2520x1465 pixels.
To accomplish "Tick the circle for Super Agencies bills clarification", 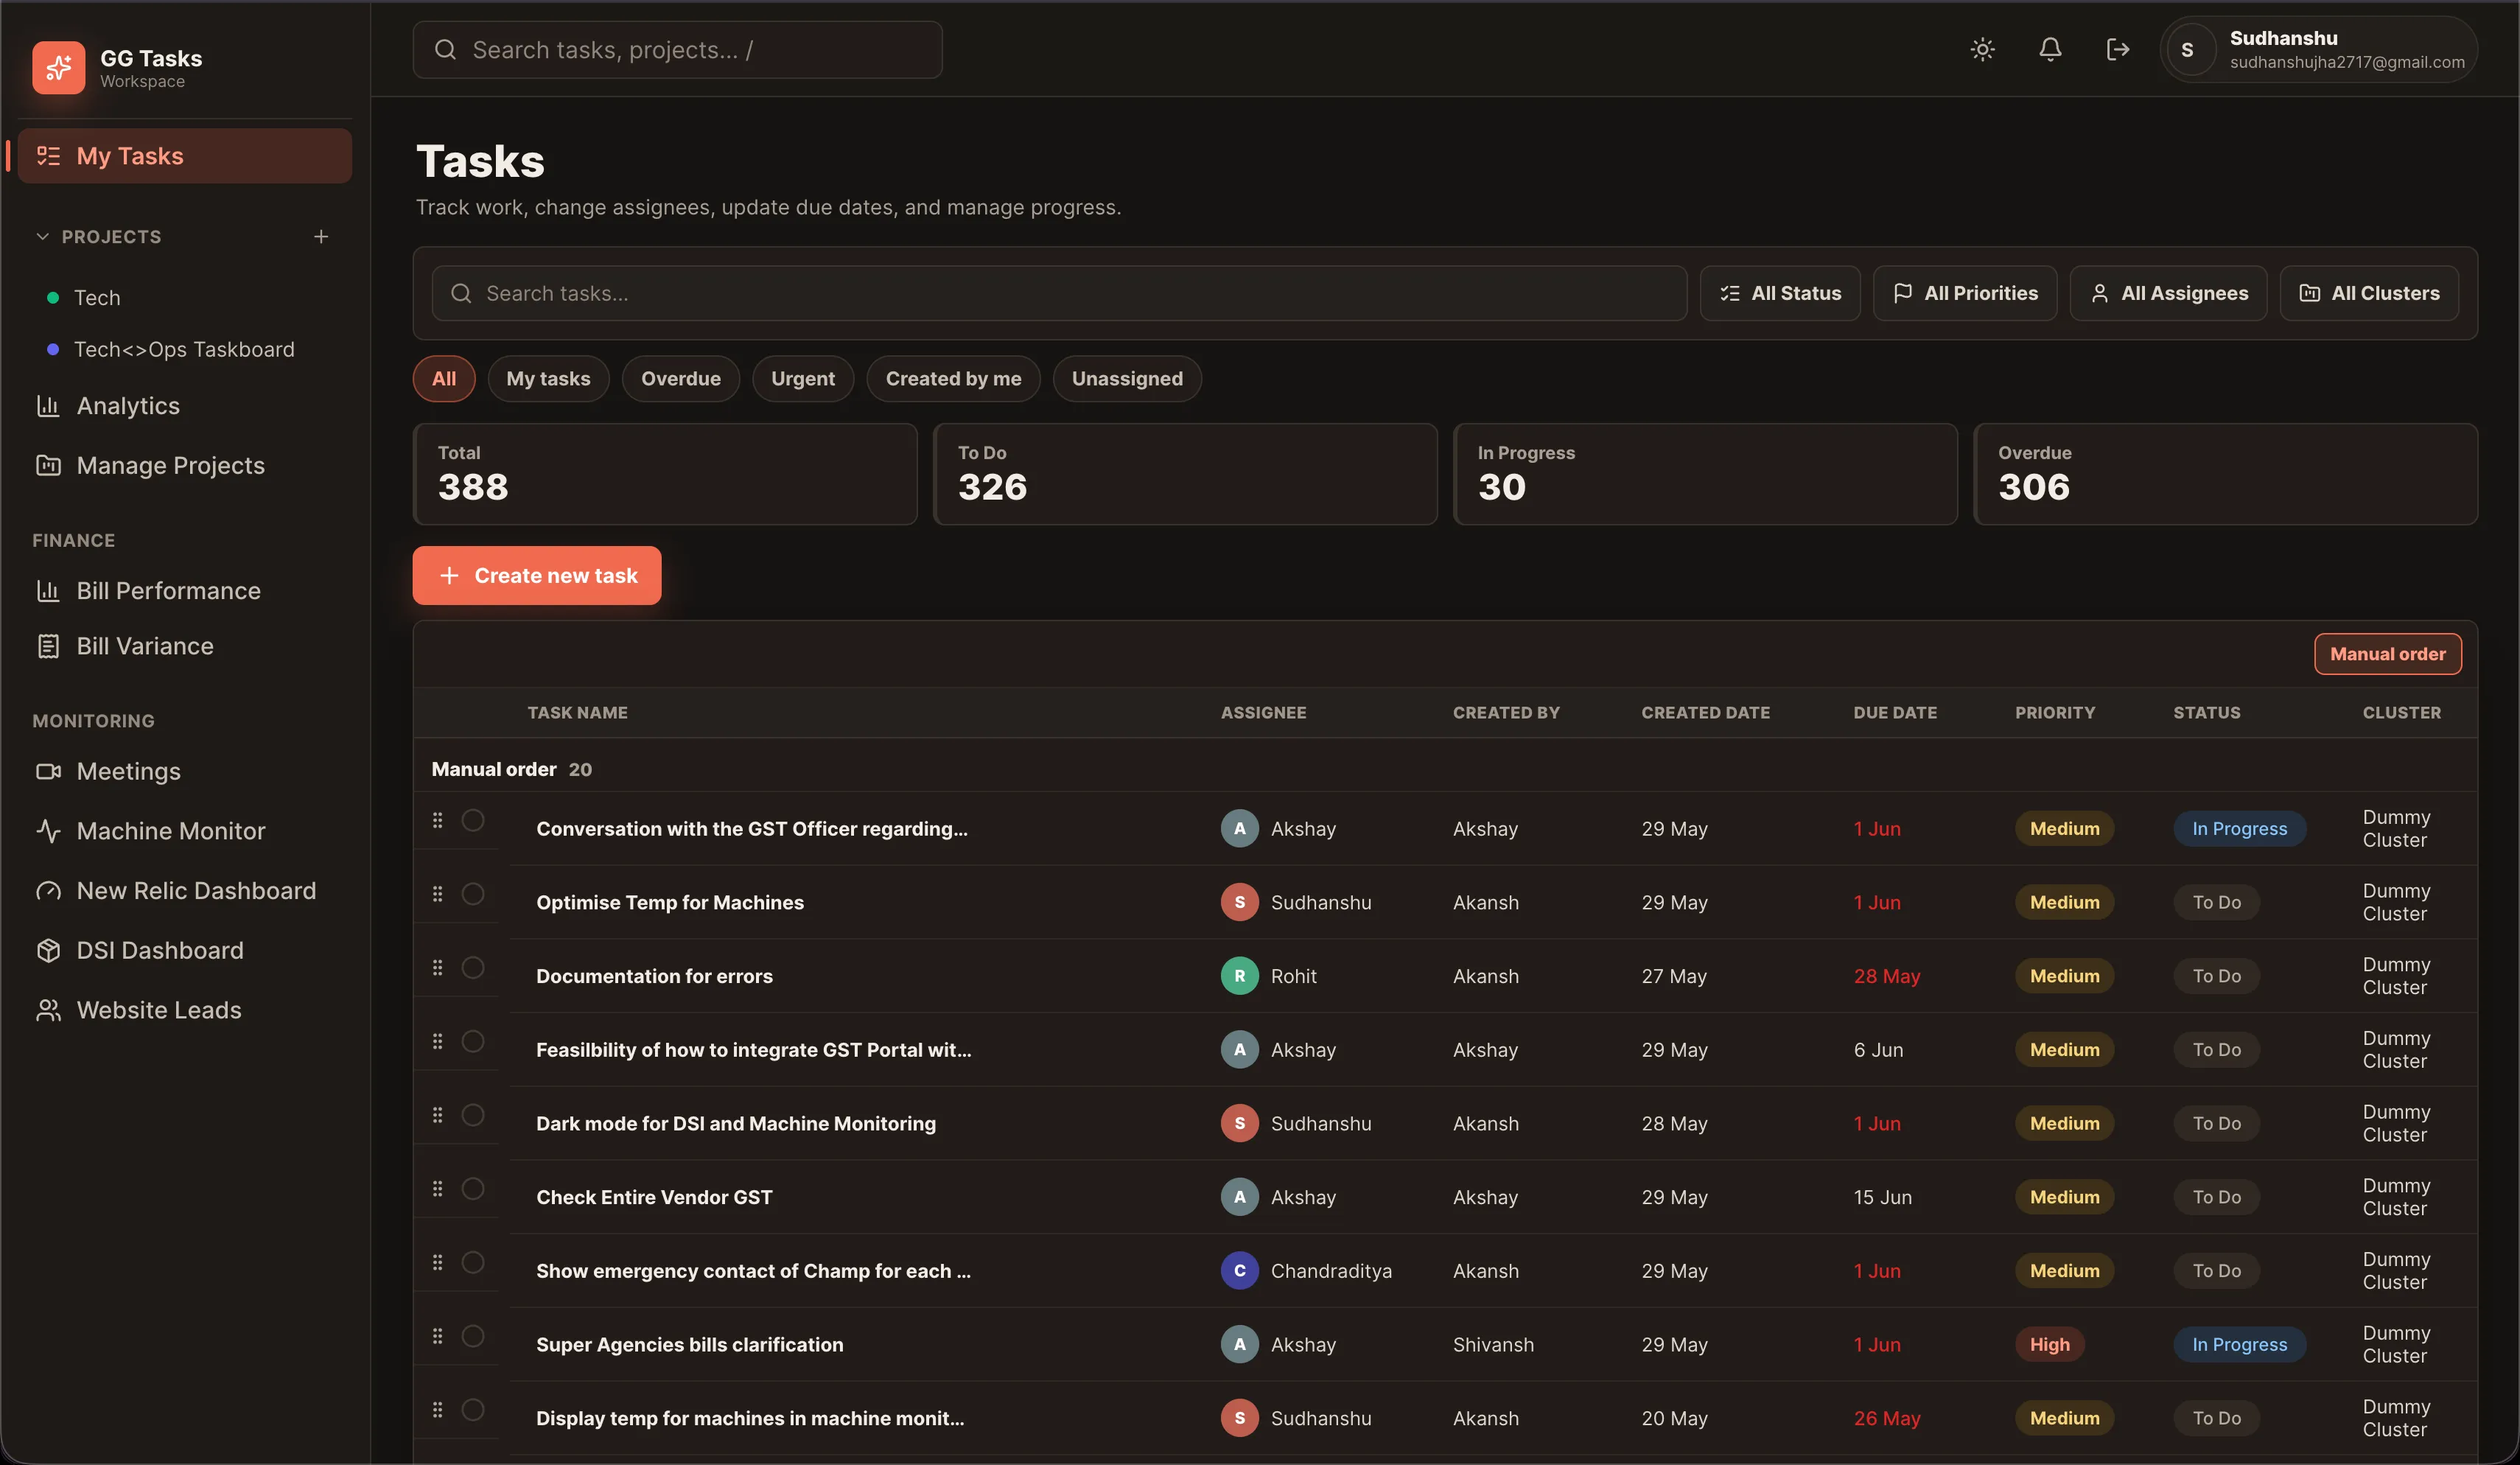I will [x=473, y=1336].
